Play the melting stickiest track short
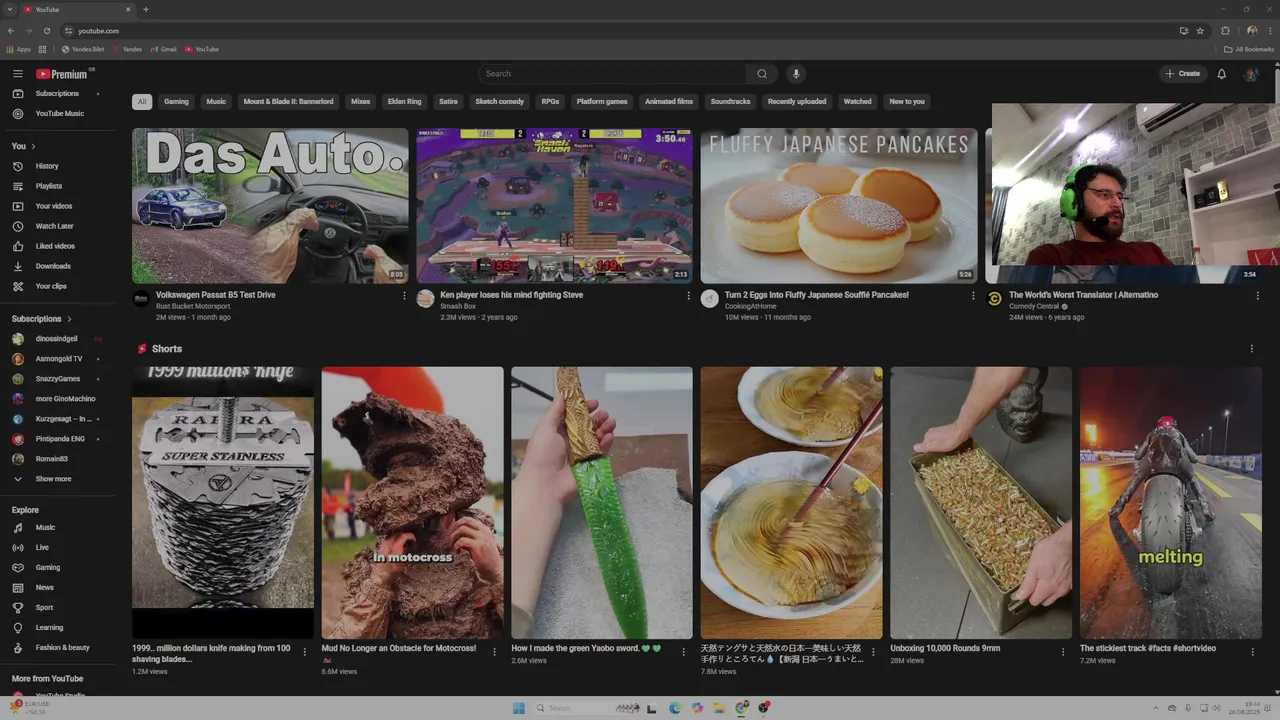The image size is (1280, 720). click(x=1171, y=503)
